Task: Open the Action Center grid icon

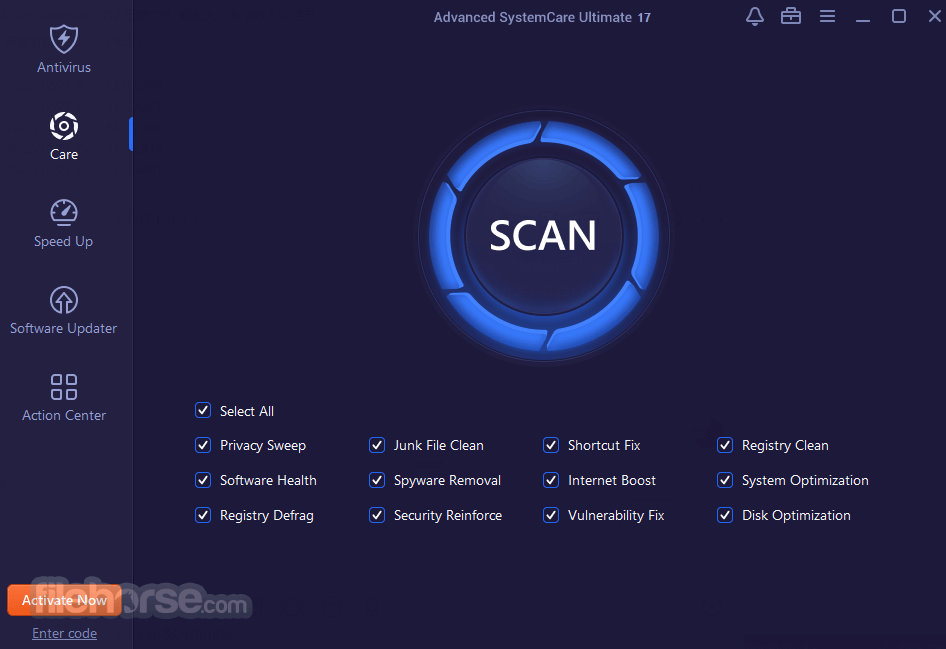Action: pyautogui.click(x=64, y=387)
